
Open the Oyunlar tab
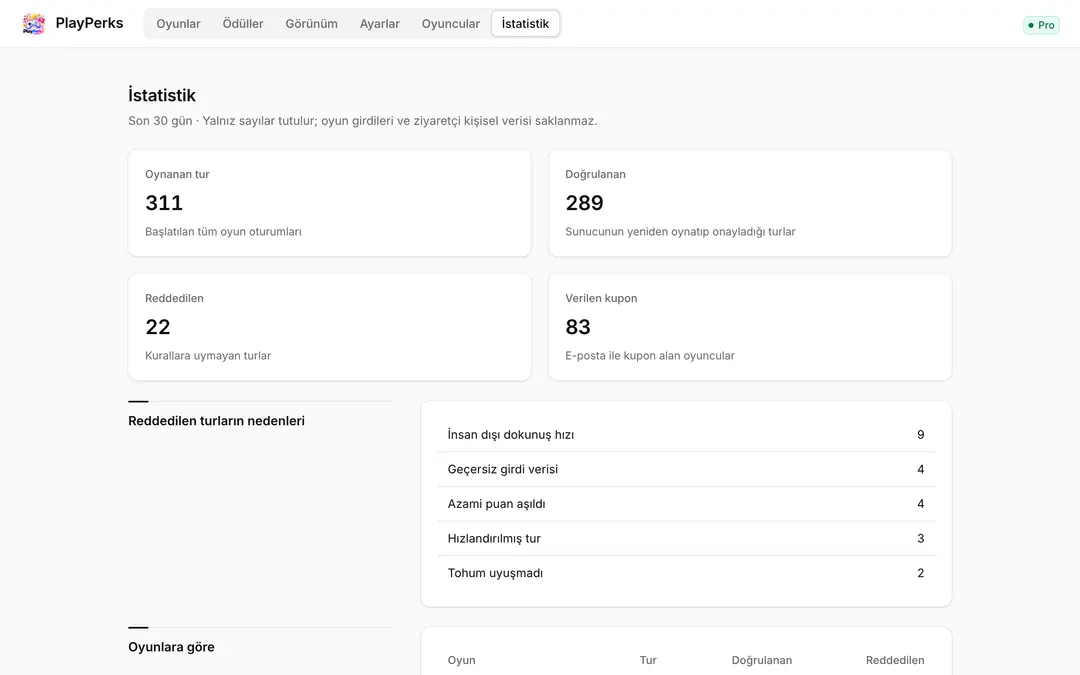coord(178,23)
